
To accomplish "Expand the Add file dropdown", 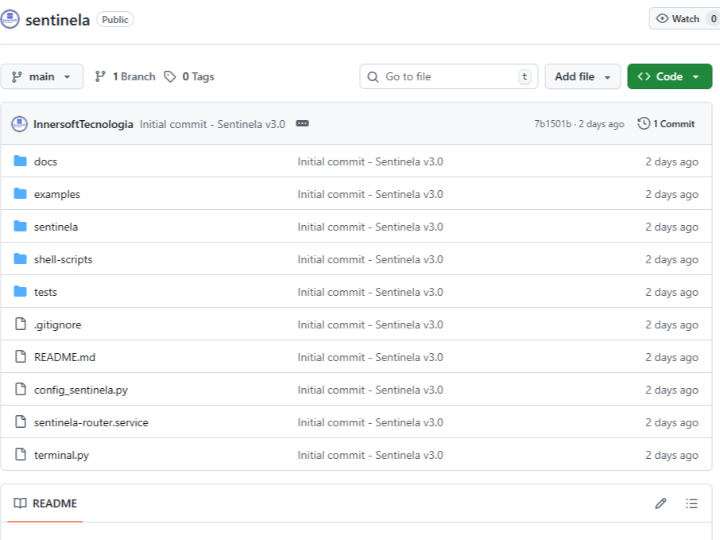I will tap(582, 77).
